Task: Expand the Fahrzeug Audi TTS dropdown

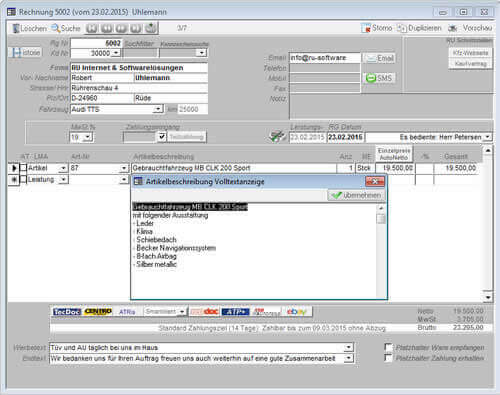Action: pyautogui.click(x=158, y=109)
